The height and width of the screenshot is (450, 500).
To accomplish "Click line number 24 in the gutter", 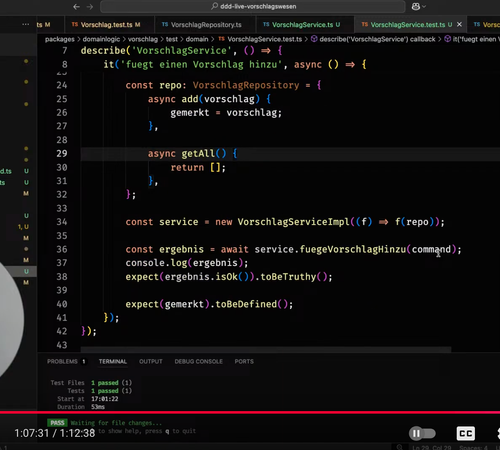I will [62, 85].
